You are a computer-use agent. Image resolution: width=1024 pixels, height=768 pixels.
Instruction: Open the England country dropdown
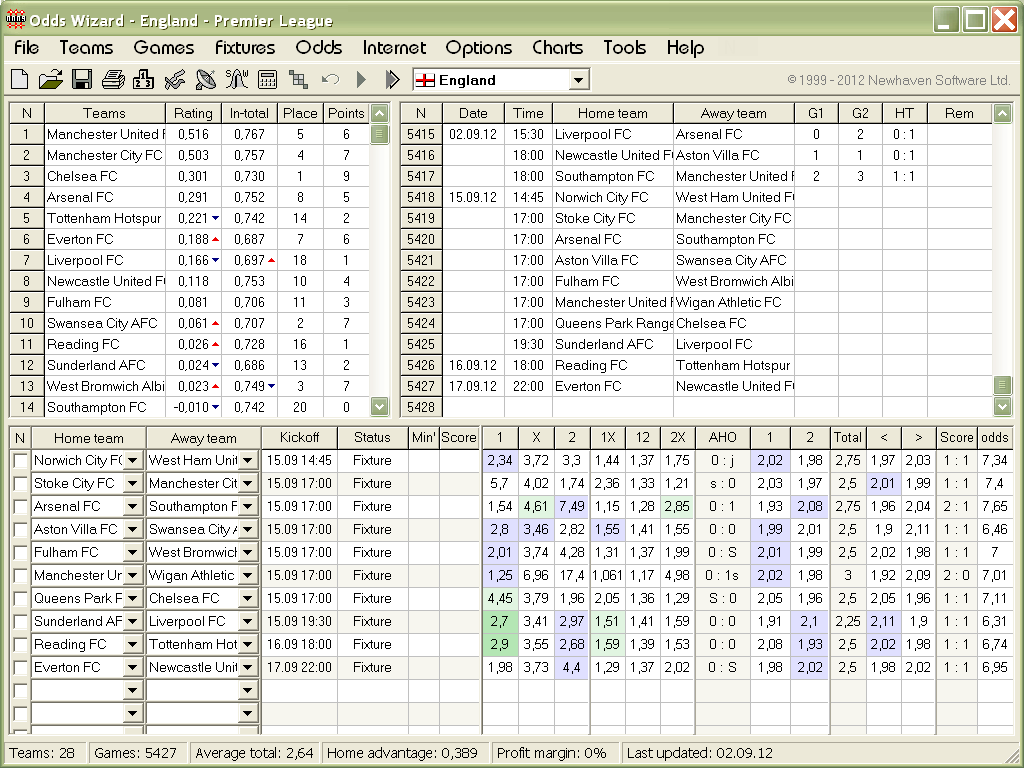pos(578,80)
